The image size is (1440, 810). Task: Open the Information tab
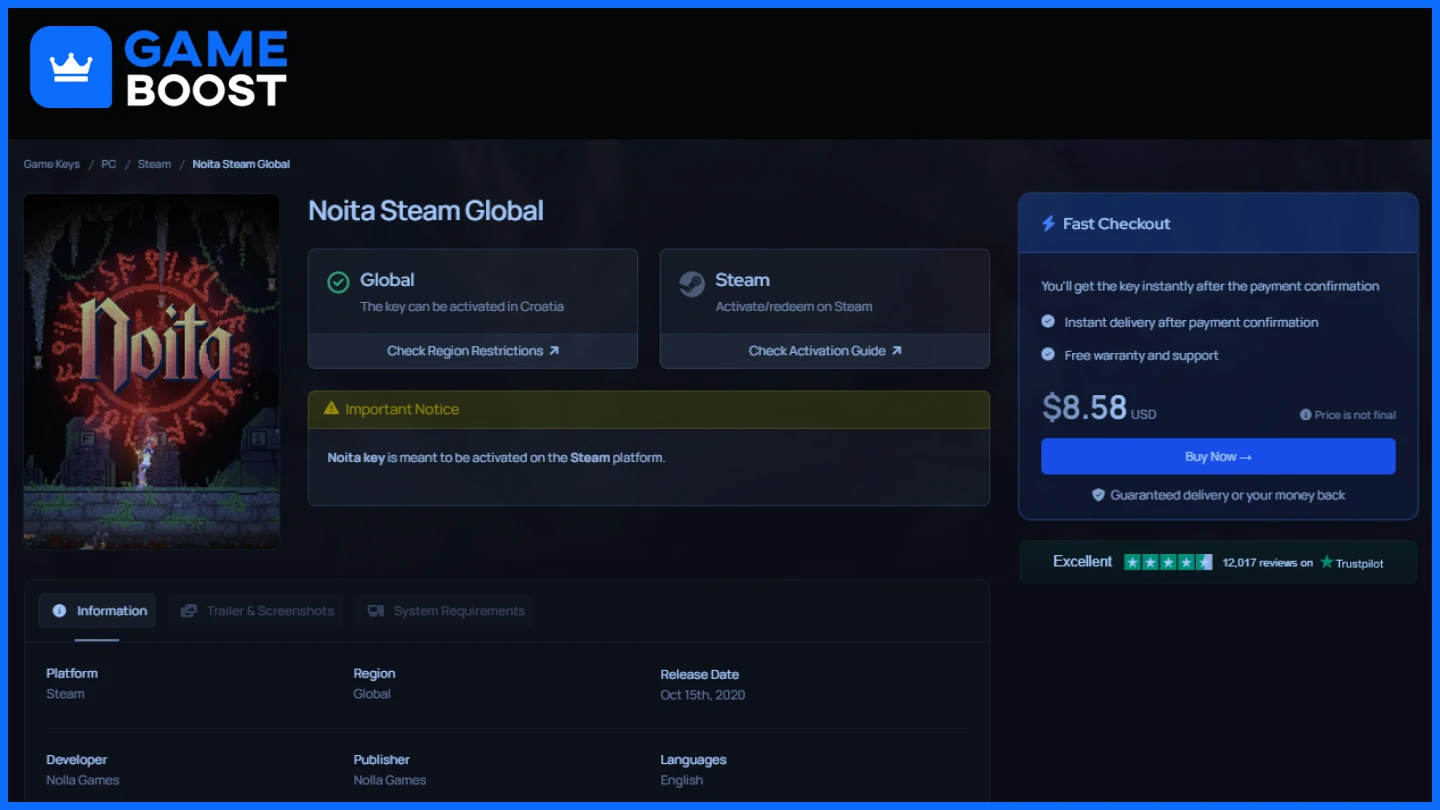pos(97,611)
